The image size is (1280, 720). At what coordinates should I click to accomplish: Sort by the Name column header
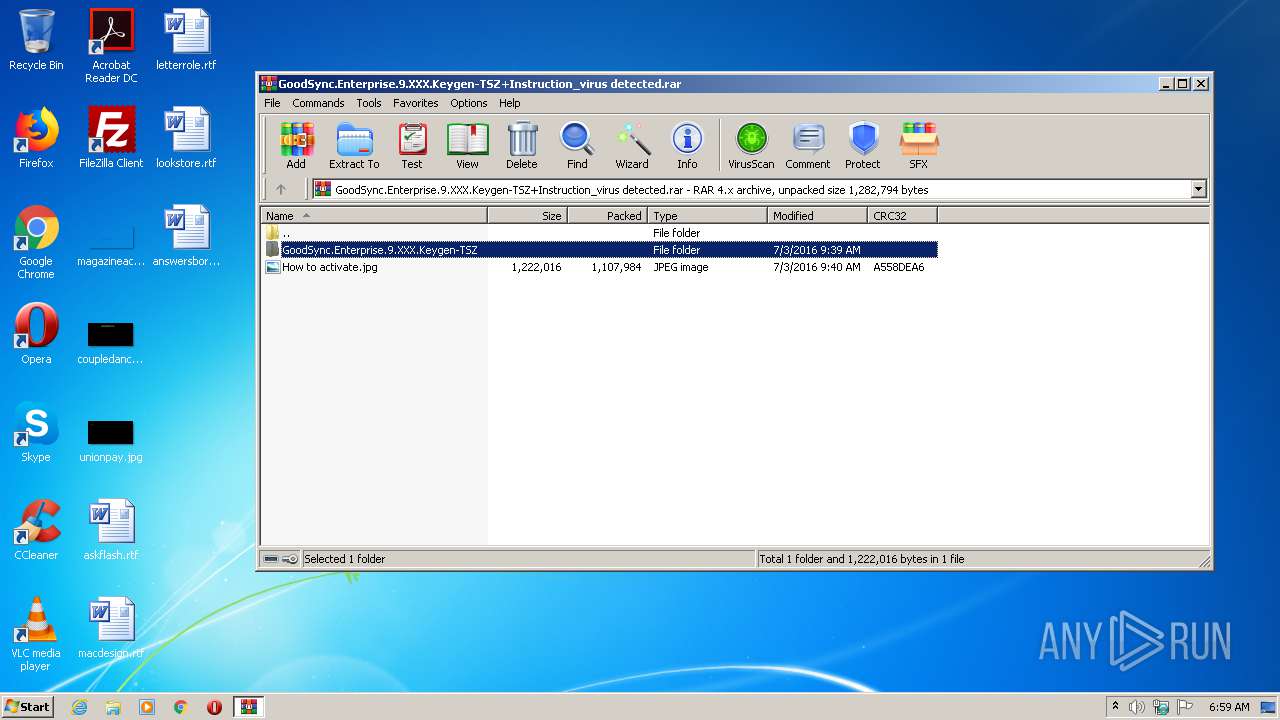coord(374,216)
